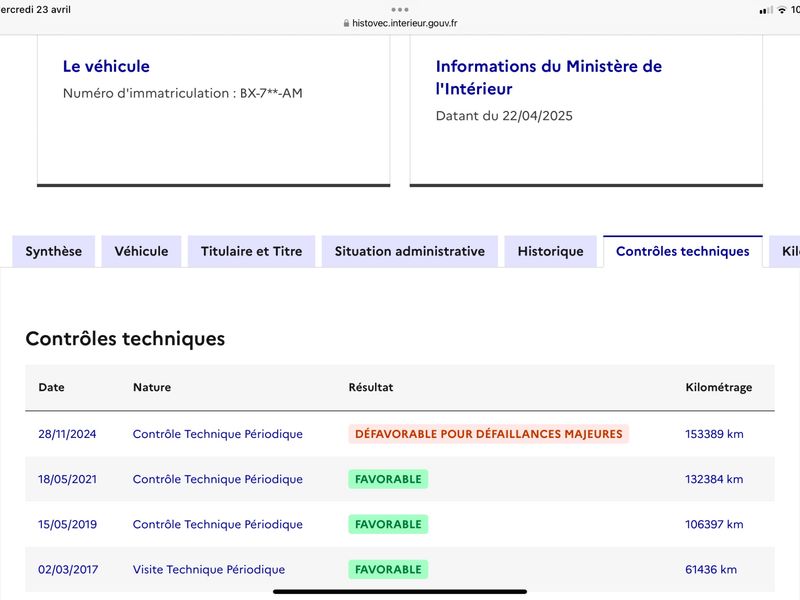The width and height of the screenshot is (800, 600).
Task: Click the date 28/11/2024
Action: pos(67,434)
